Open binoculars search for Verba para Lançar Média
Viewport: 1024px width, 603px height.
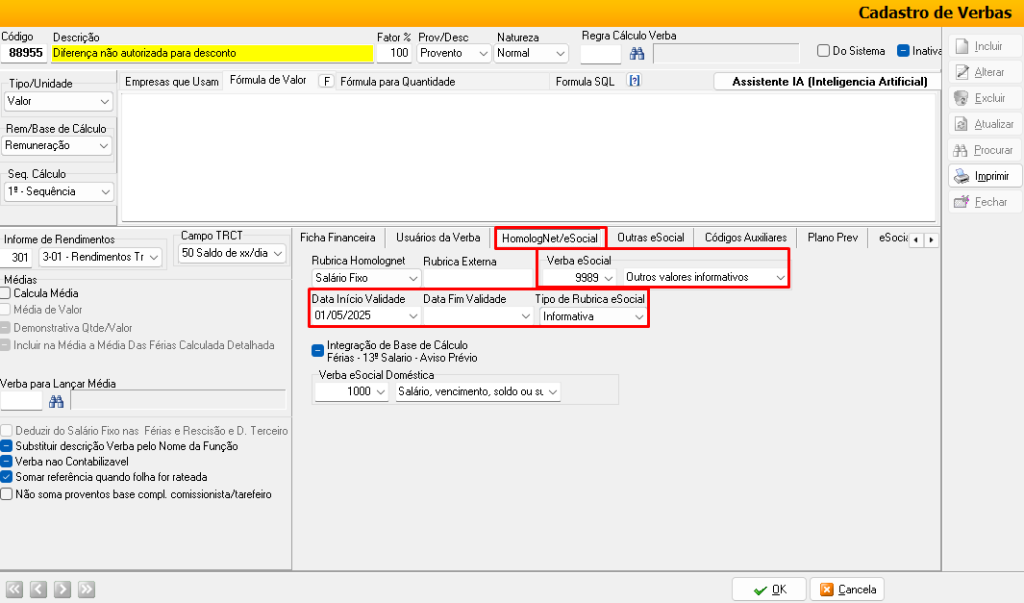pos(56,401)
